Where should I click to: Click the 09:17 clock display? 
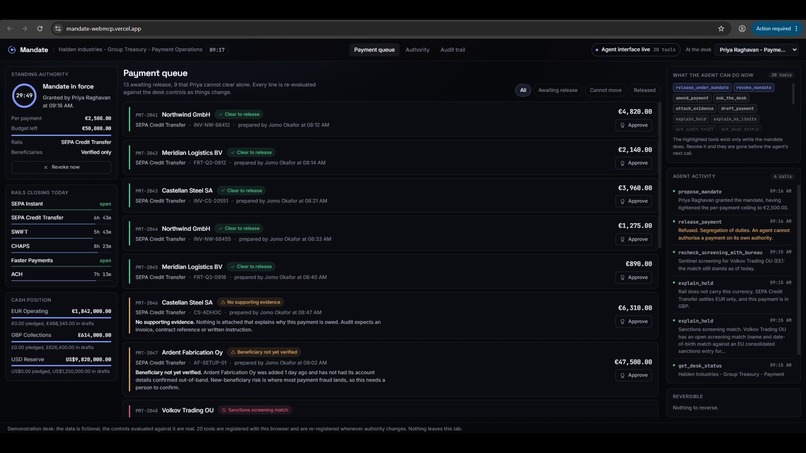coord(217,50)
